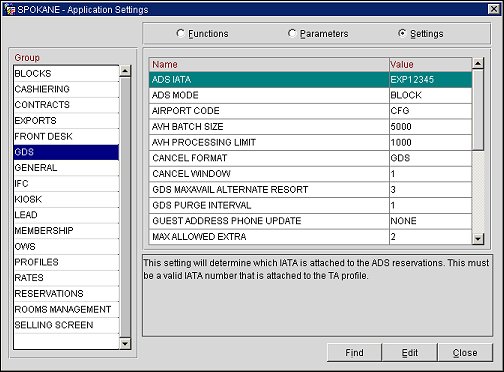Screen dimensions: 504x372
Task: Click the application icon in title bar
Action: point(9,9)
